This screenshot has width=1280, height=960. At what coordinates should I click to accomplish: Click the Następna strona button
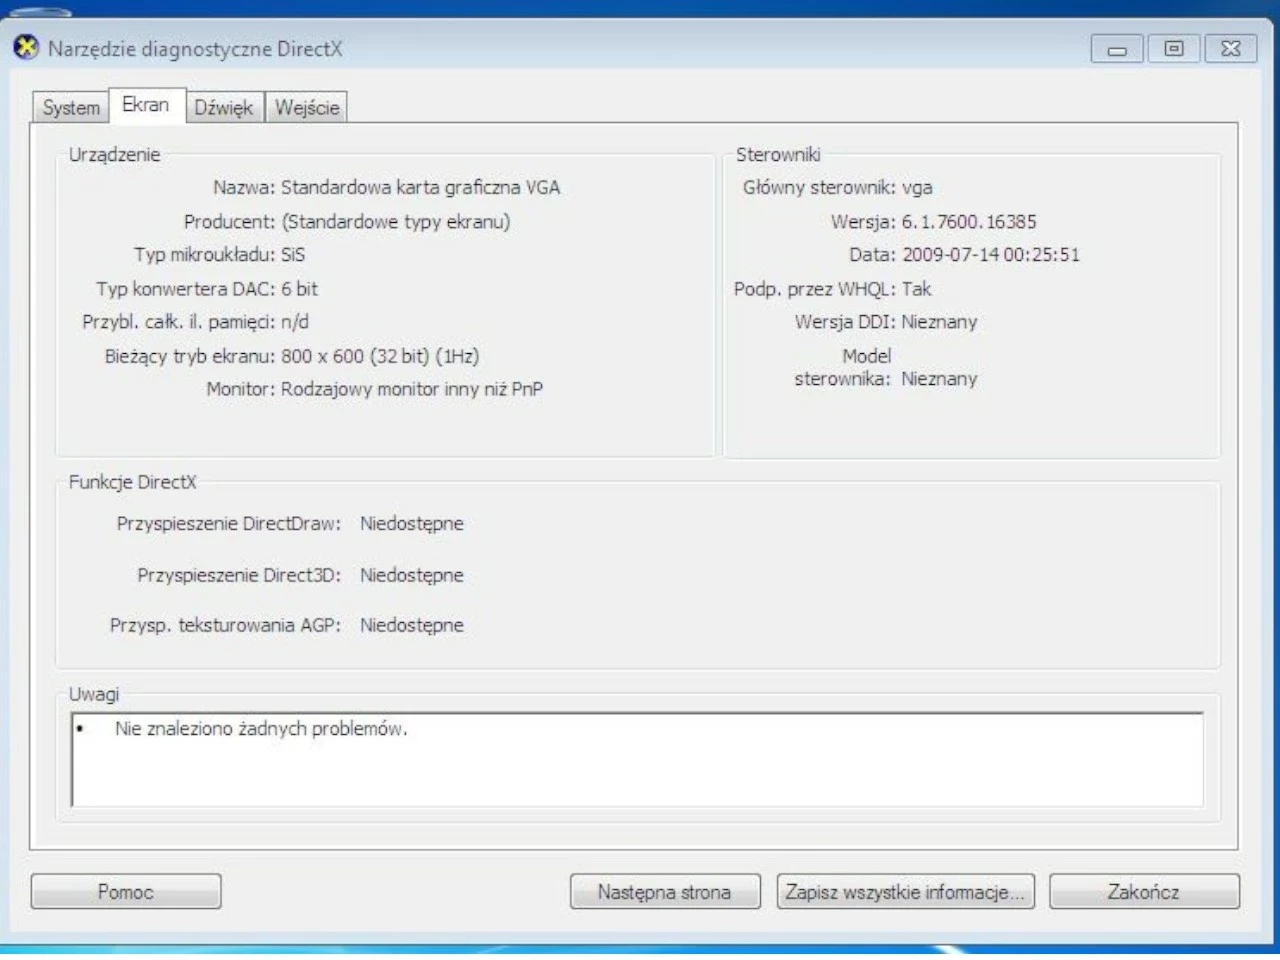664,891
